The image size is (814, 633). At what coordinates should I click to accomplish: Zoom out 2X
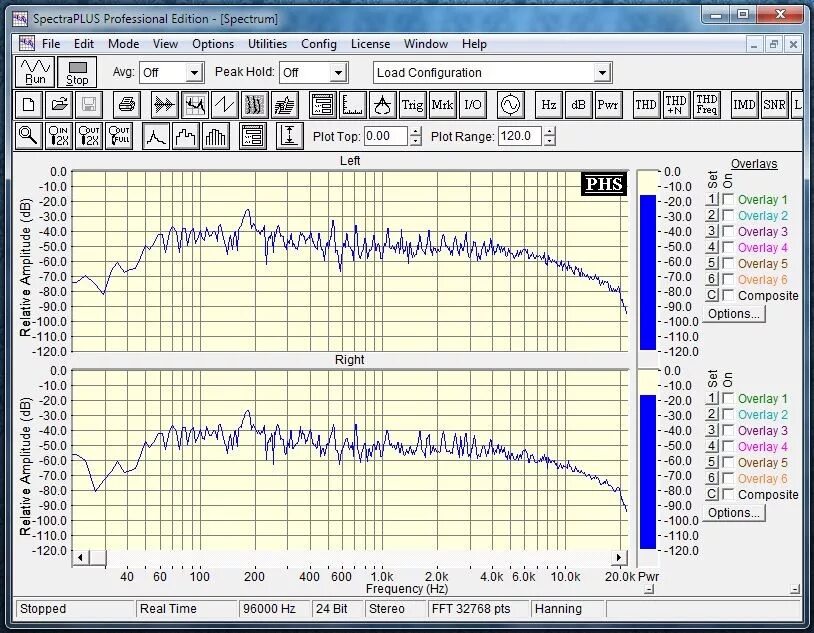89,136
